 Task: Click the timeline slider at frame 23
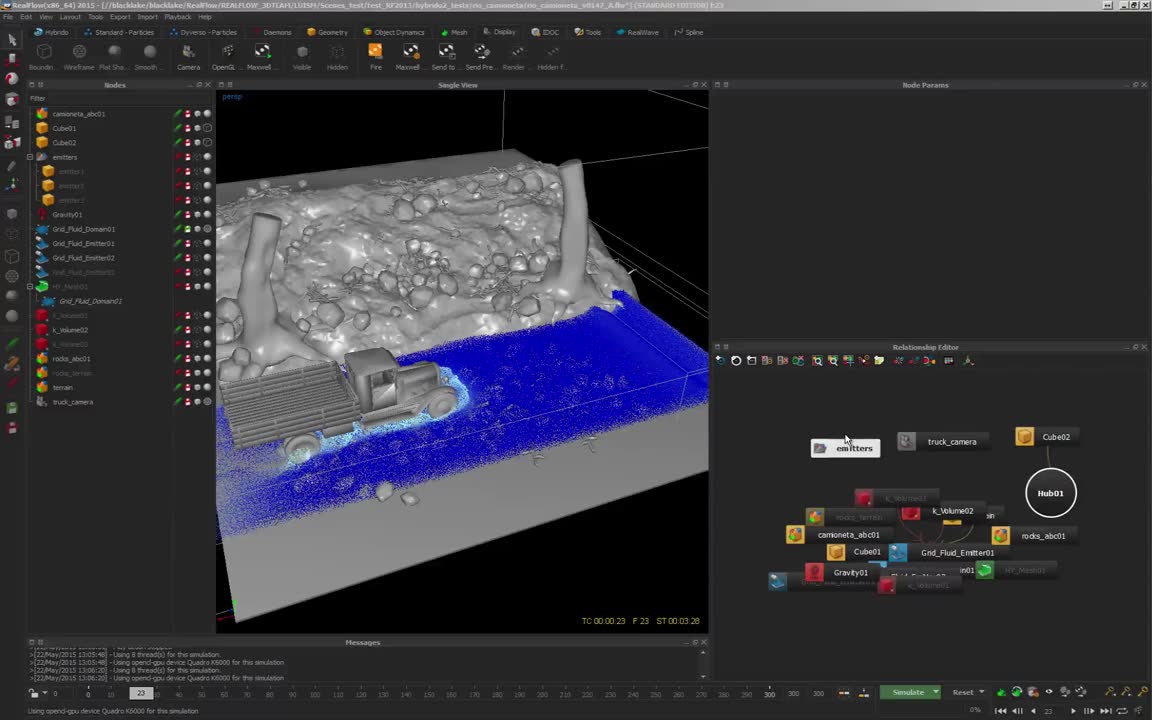coord(140,693)
